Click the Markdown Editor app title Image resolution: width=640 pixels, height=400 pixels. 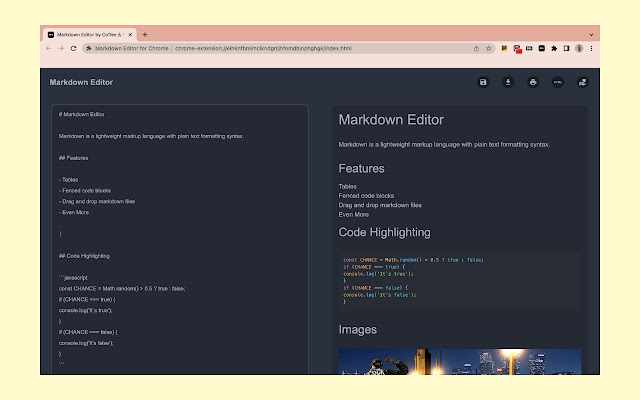pos(81,82)
